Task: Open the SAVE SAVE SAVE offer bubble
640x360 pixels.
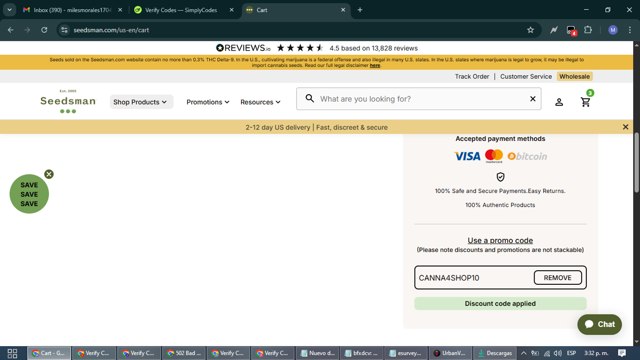Action: pos(29,194)
